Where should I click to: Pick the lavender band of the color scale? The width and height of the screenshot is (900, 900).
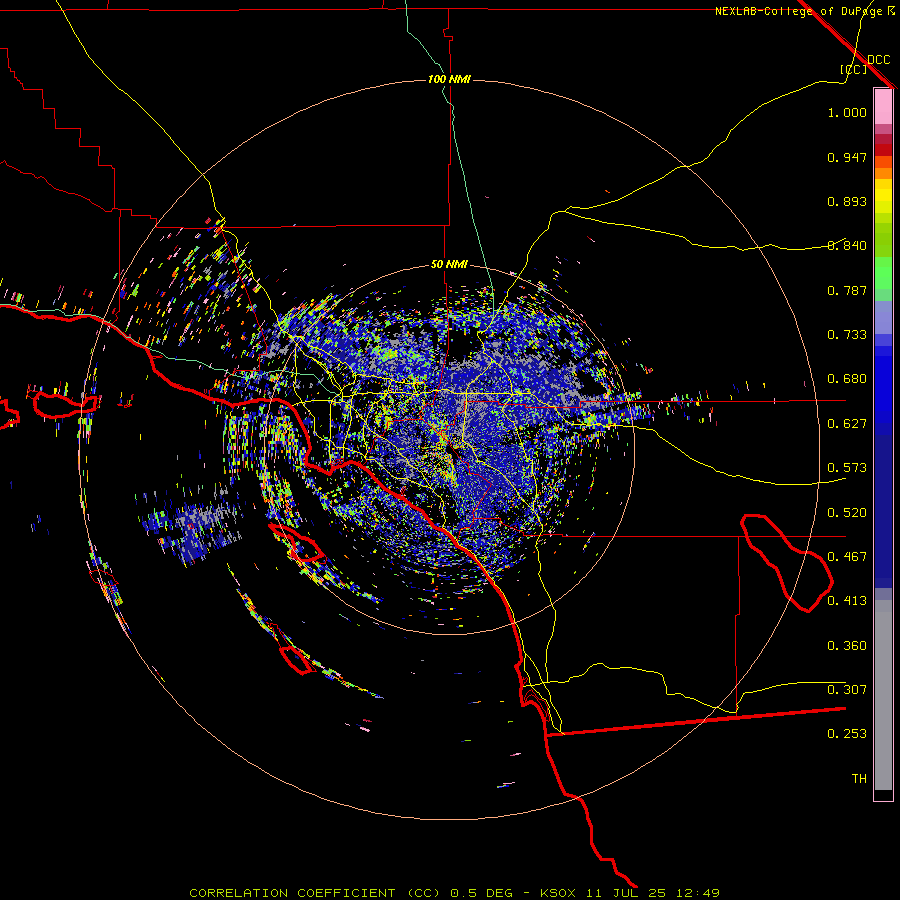[883, 318]
